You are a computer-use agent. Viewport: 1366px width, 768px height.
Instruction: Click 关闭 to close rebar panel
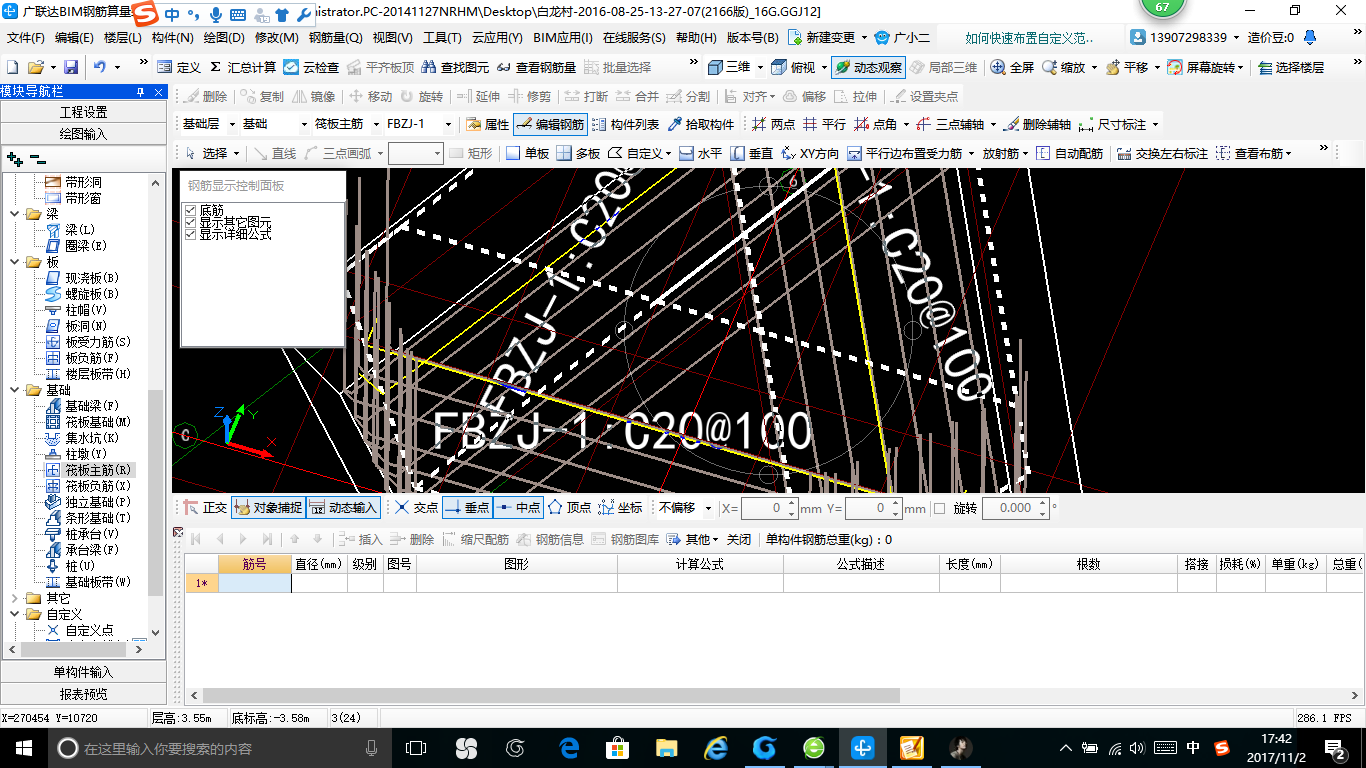pos(738,539)
